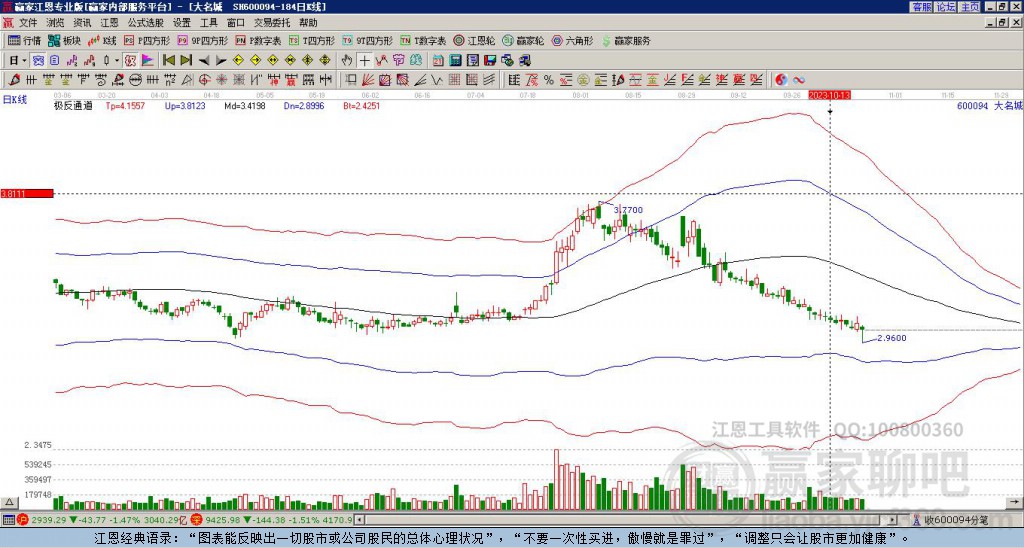Select the zigzag wave line tool
Image resolution: width=1024 pixels, height=548 pixels.
[x=437, y=80]
